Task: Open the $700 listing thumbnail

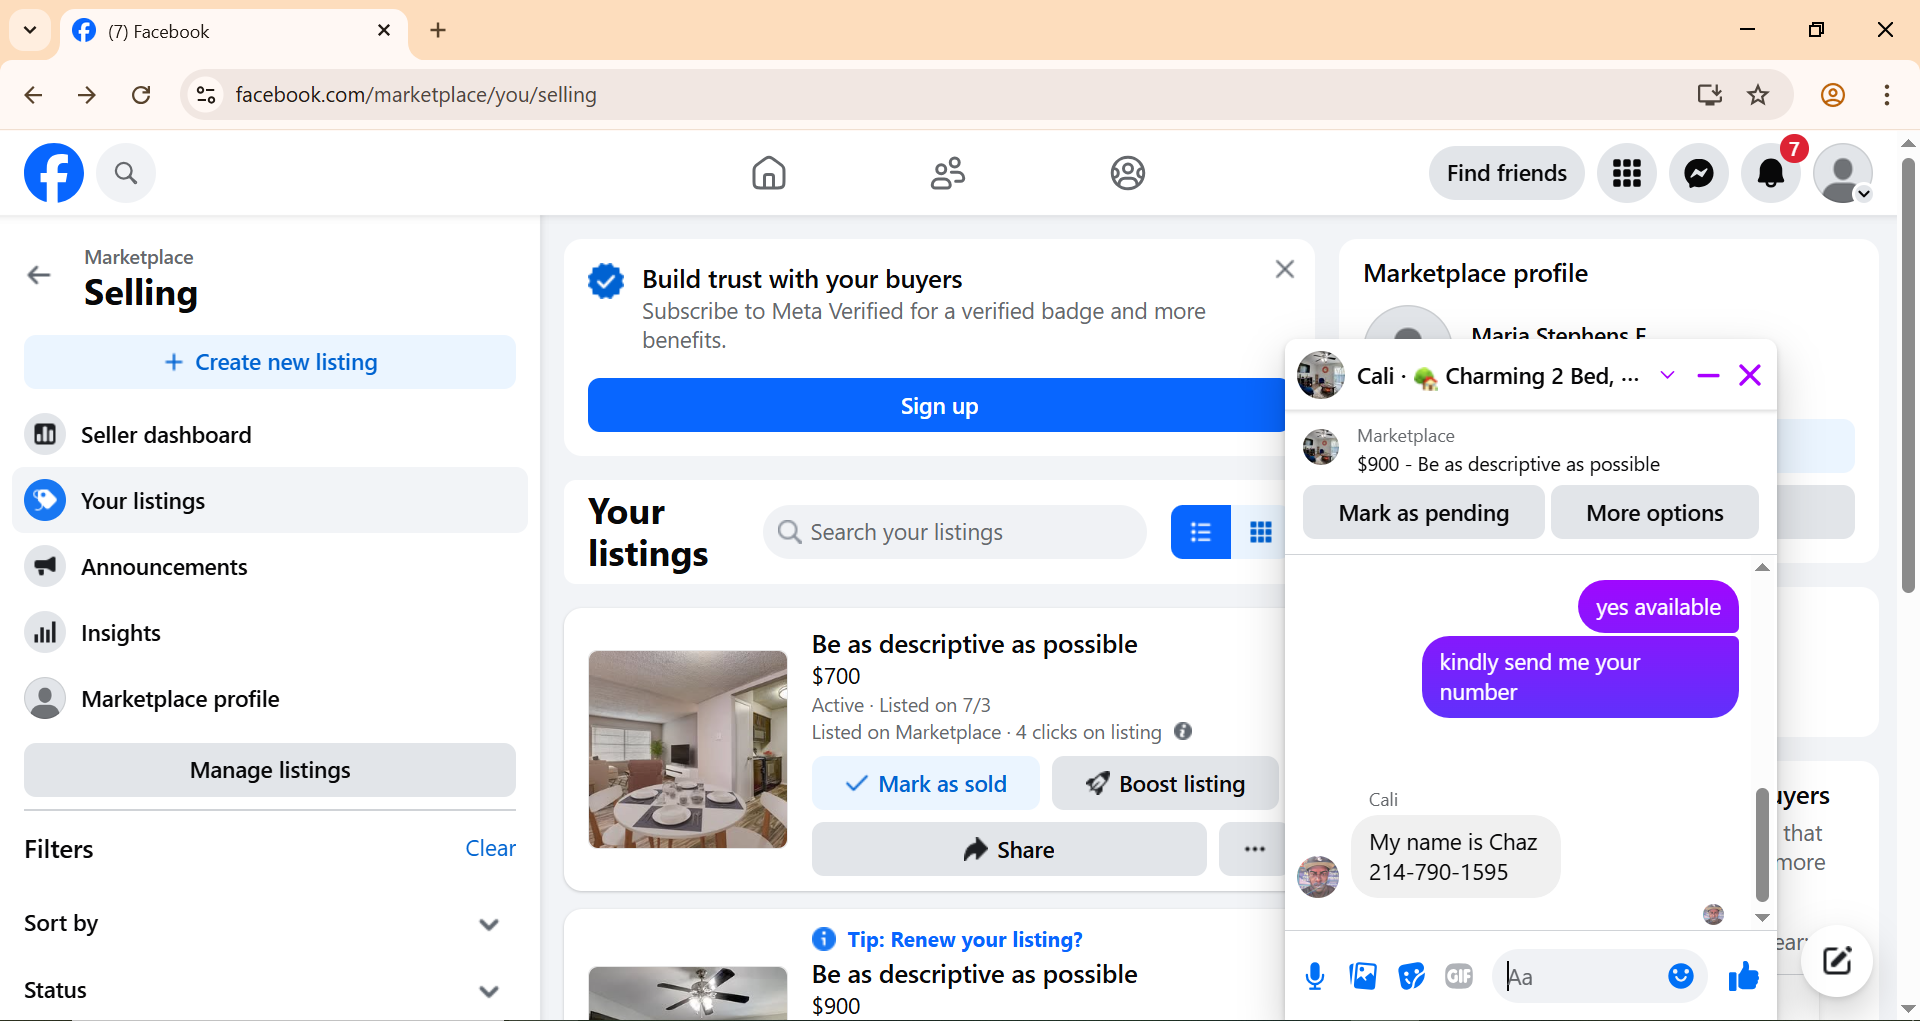Action: (688, 749)
